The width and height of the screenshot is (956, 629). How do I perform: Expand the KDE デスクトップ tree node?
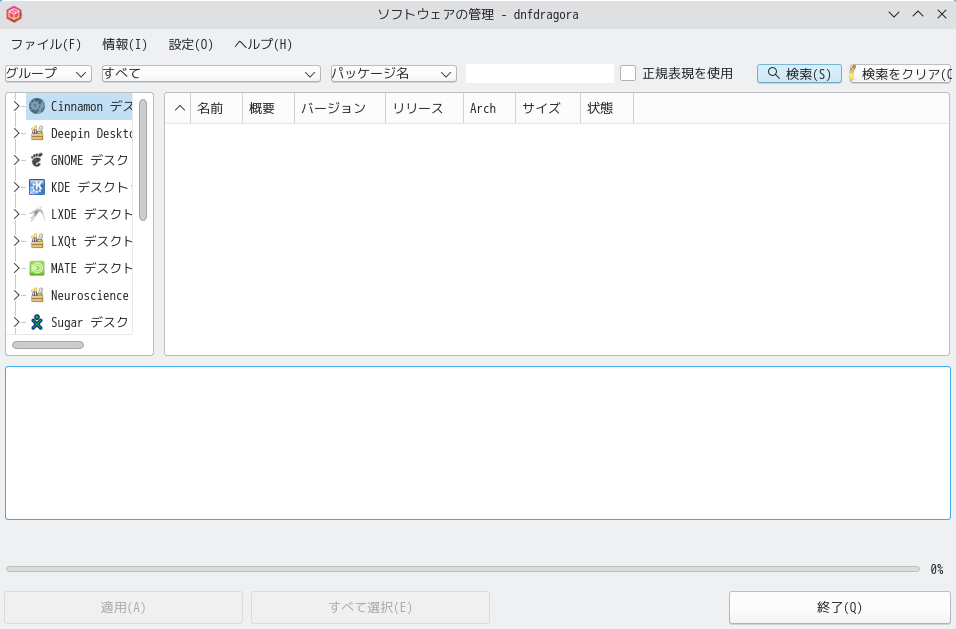pos(16,187)
